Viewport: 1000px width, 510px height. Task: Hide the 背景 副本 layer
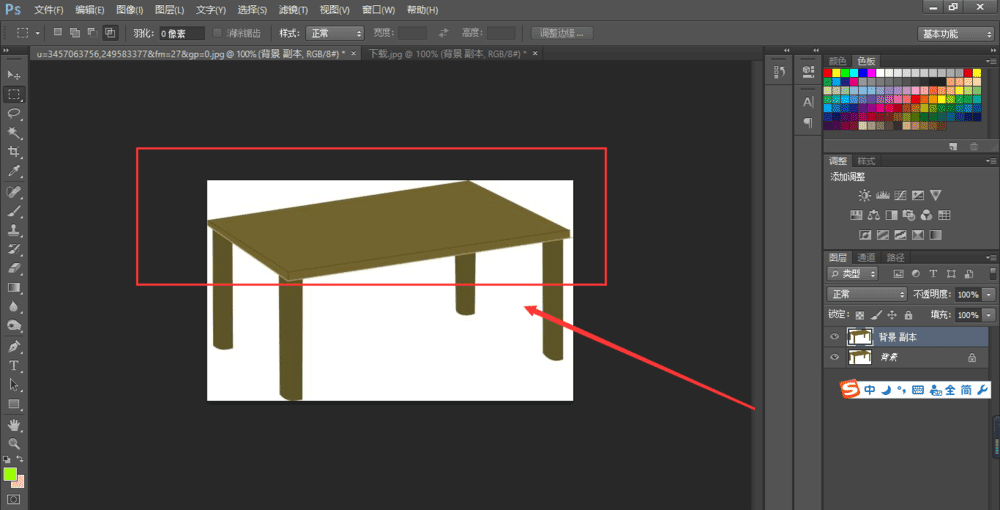pos(835,337)
